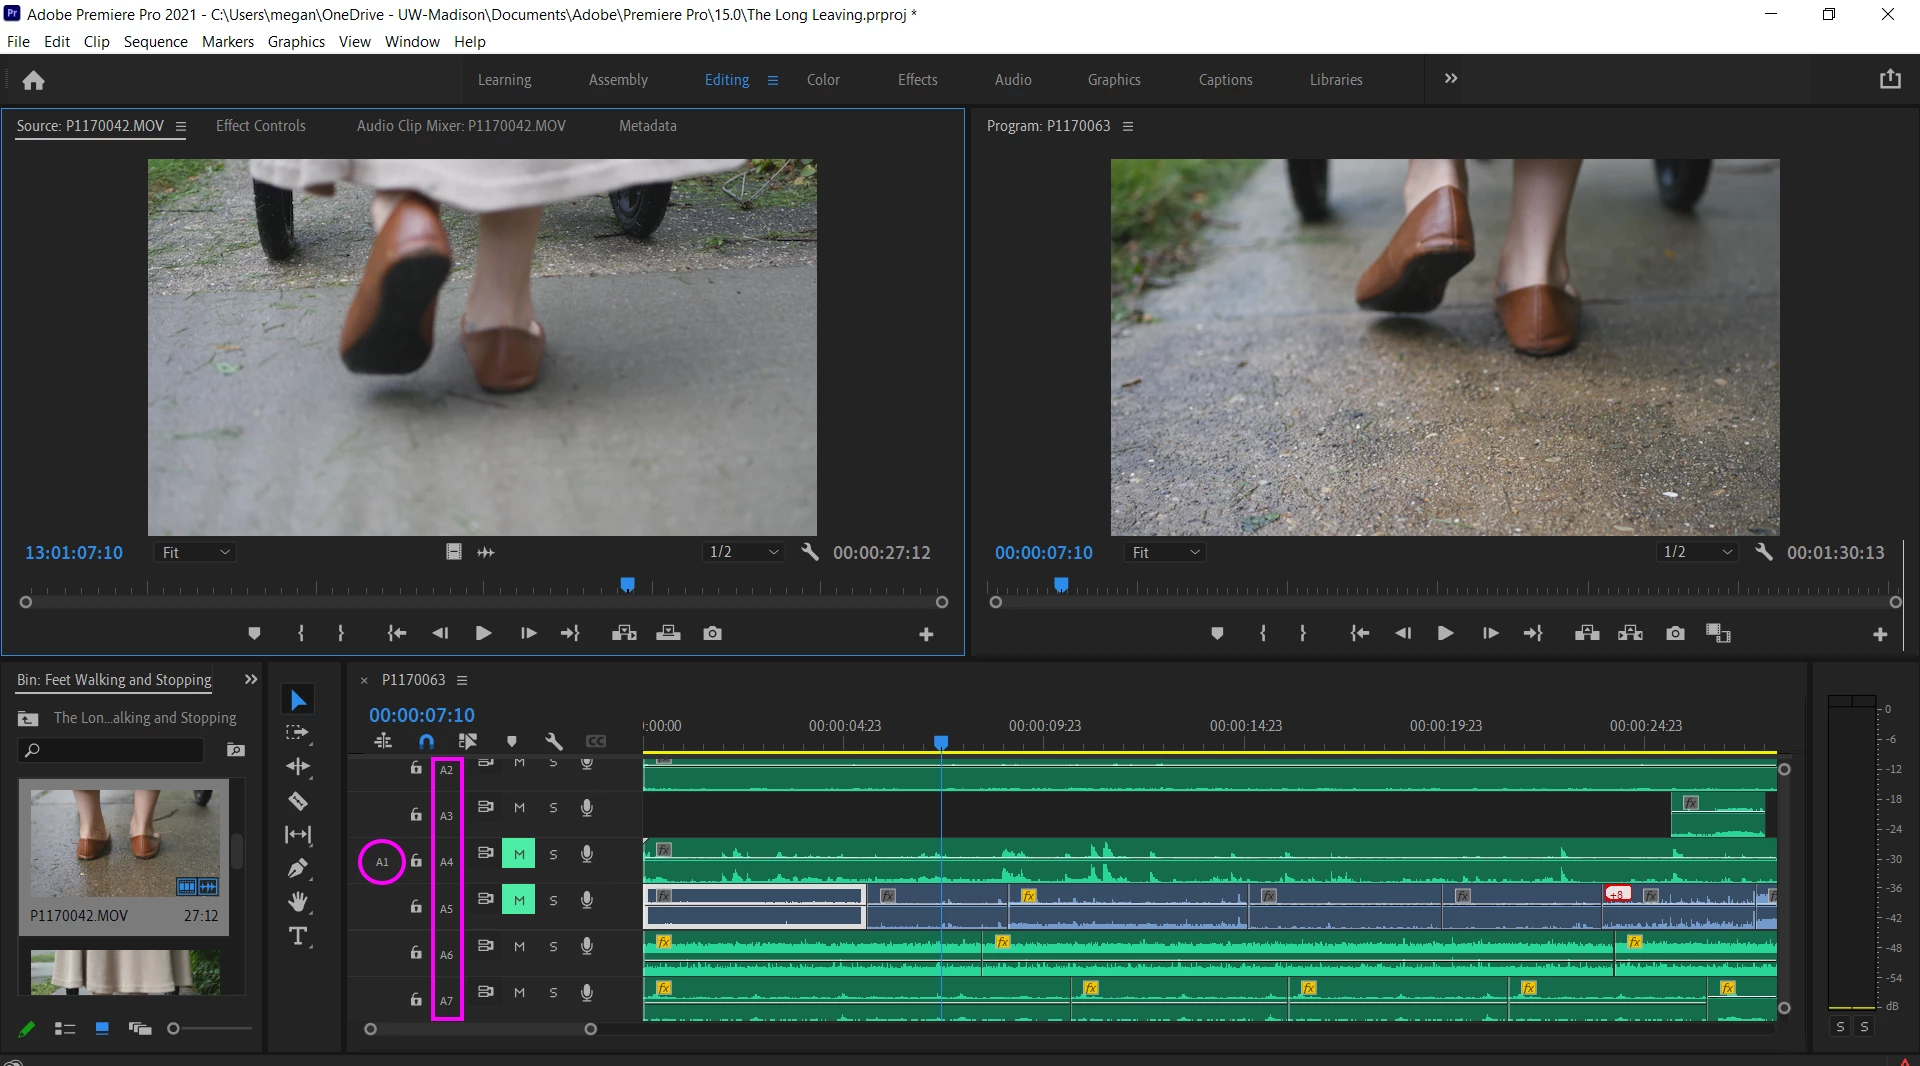This screenshot has width=1920, height=1066.
Task: Play the Program monitor sequence
Action: [1445, 633]
